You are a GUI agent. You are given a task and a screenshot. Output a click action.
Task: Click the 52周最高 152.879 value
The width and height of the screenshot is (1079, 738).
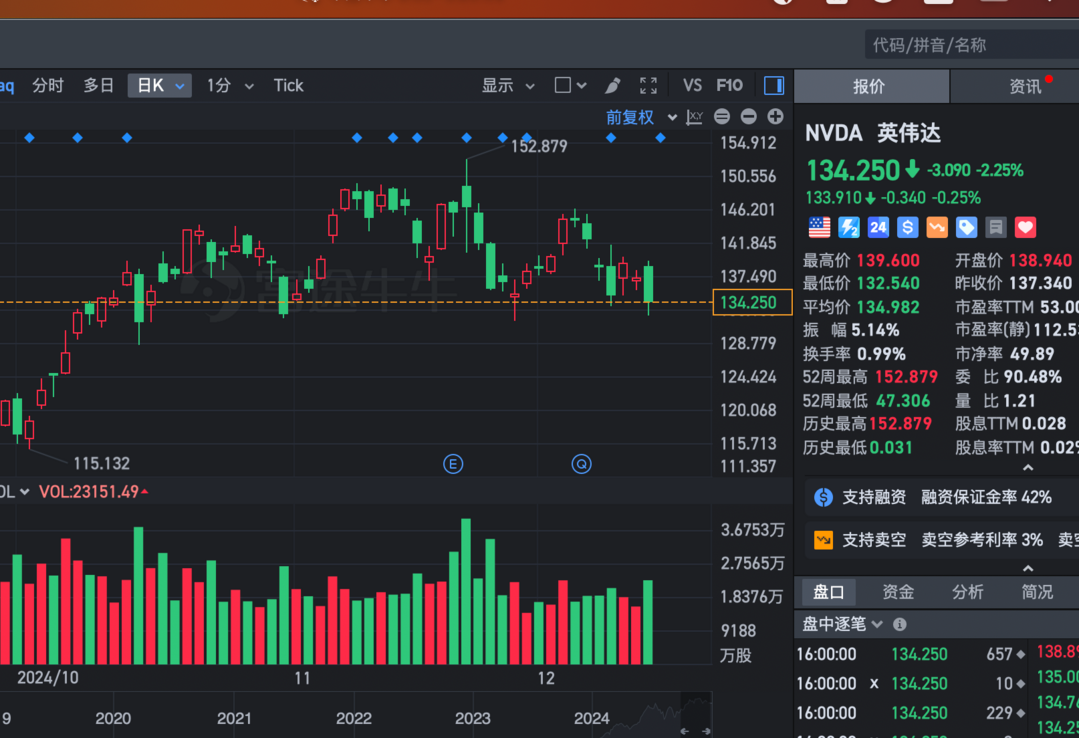(906, 377)
